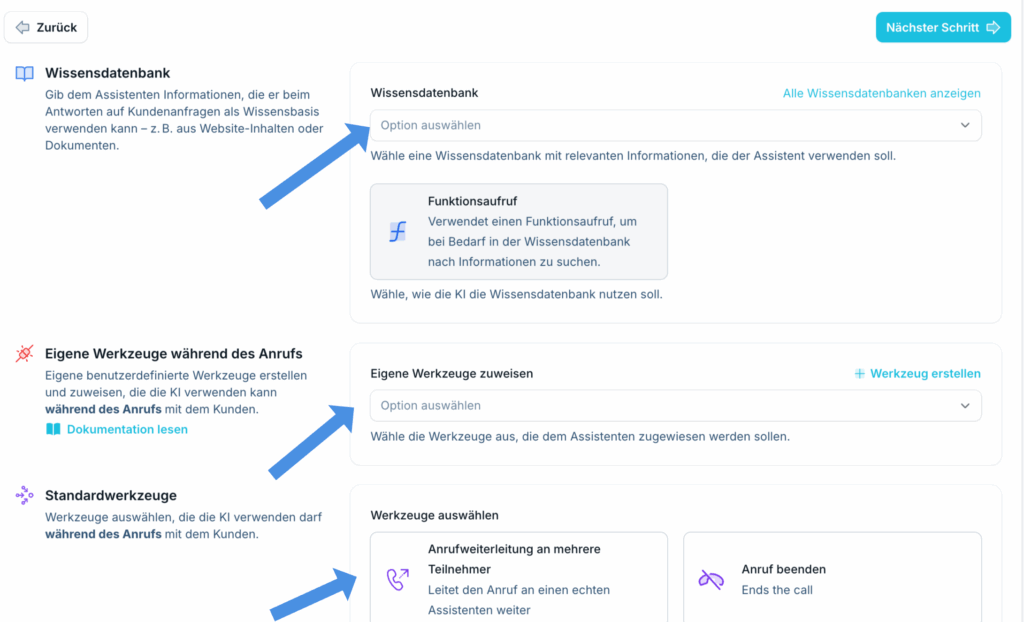Toggle the Anruf beenden tool card
Image resolution: width=1024 pixels, height=622 pixels.
point(832,578)
